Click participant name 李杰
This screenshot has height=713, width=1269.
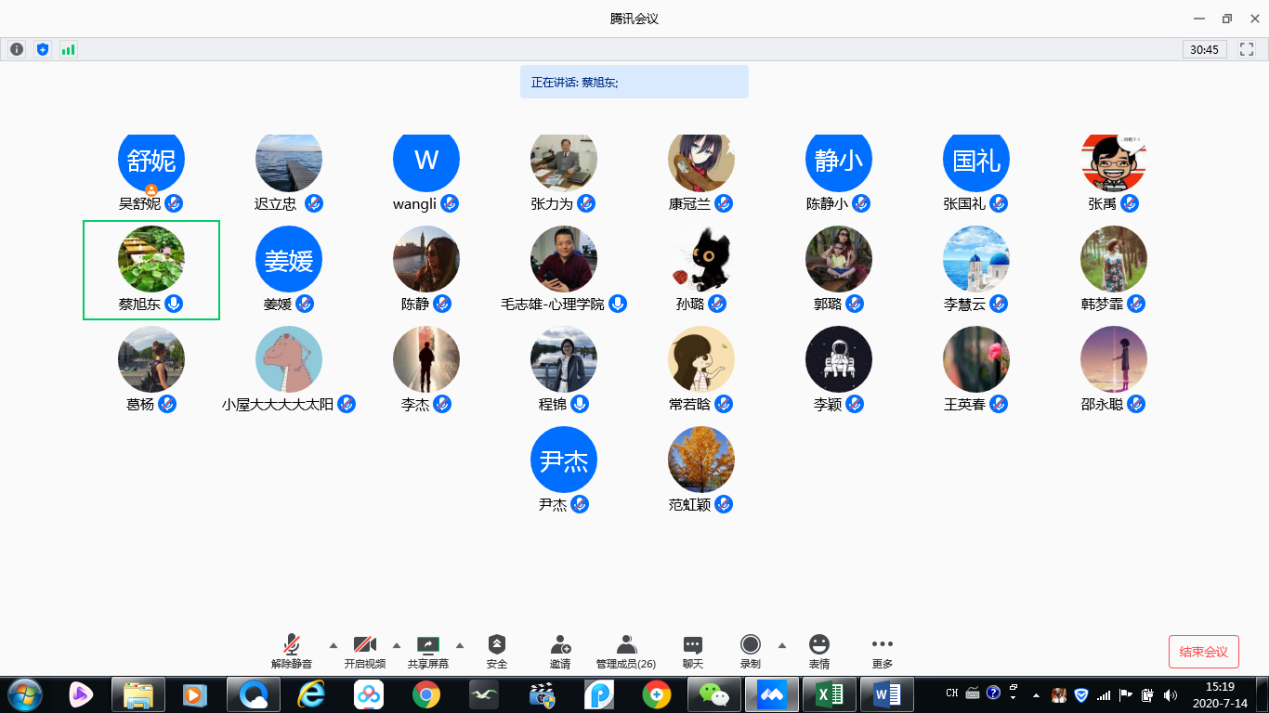pos(415,405)
